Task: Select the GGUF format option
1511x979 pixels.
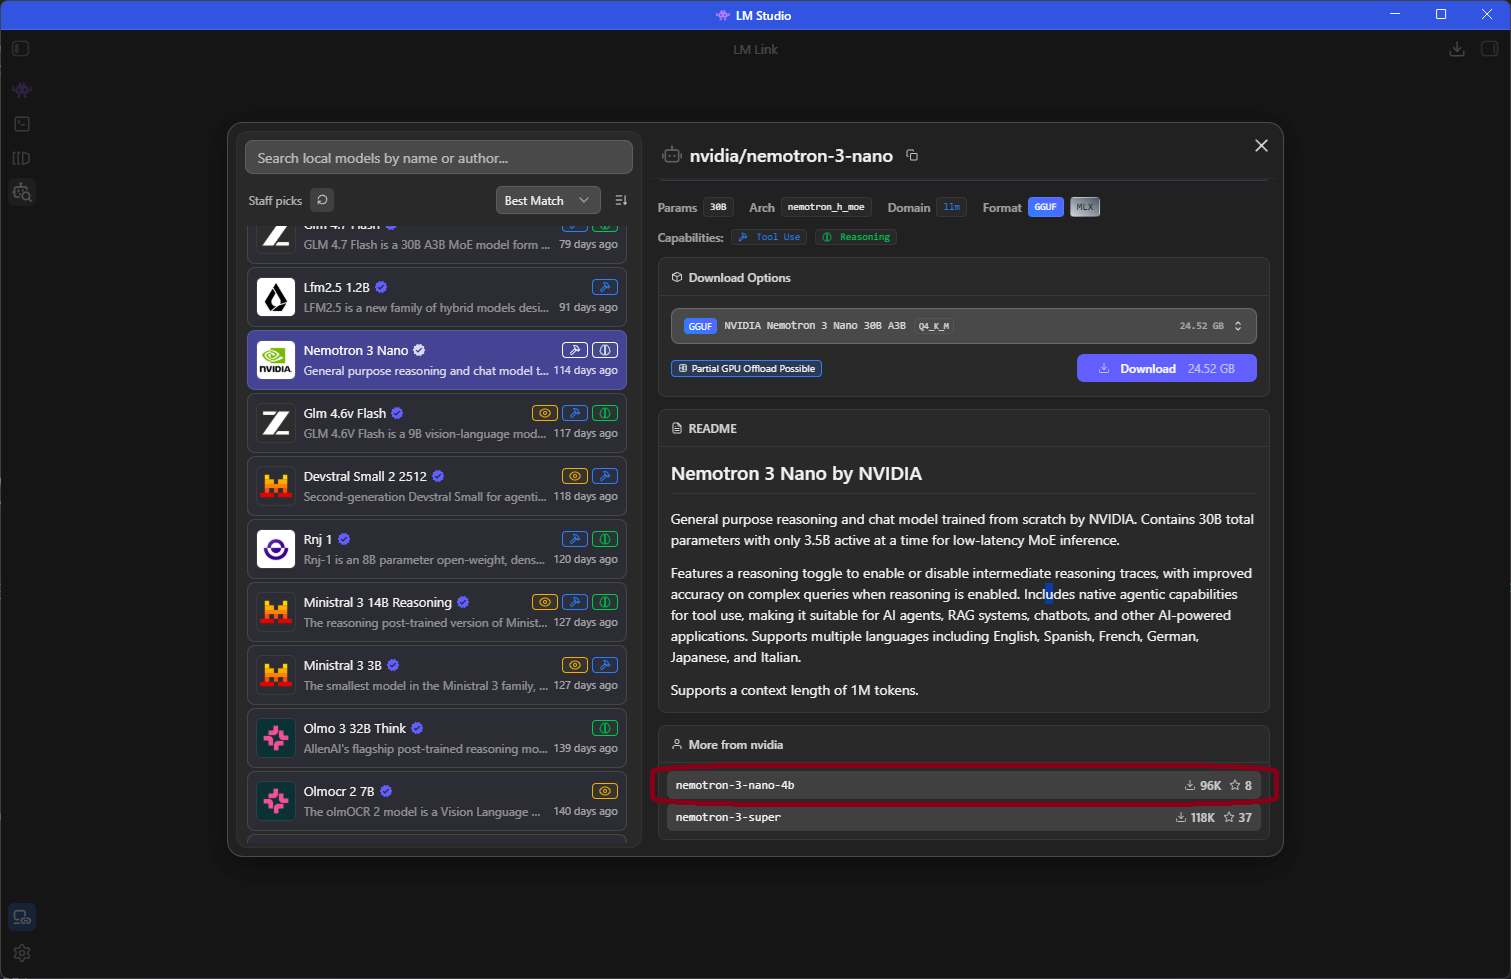Action: tap(1046, 207)
